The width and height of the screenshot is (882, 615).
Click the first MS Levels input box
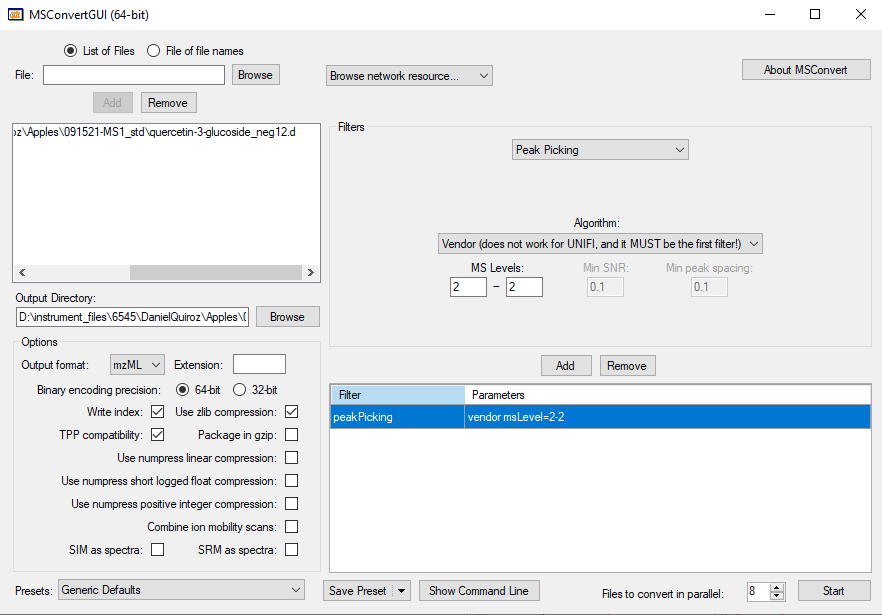click(468, 287)
